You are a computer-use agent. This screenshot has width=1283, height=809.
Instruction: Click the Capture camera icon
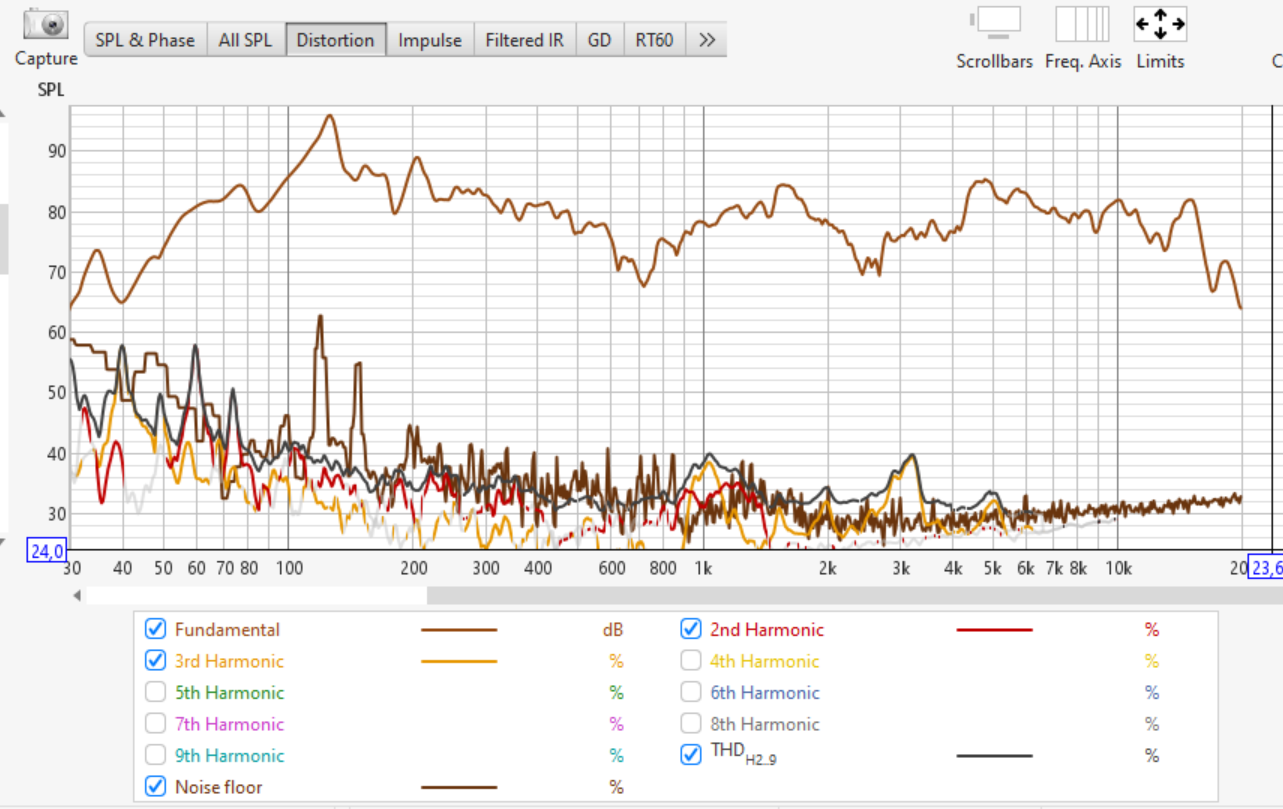45,24
